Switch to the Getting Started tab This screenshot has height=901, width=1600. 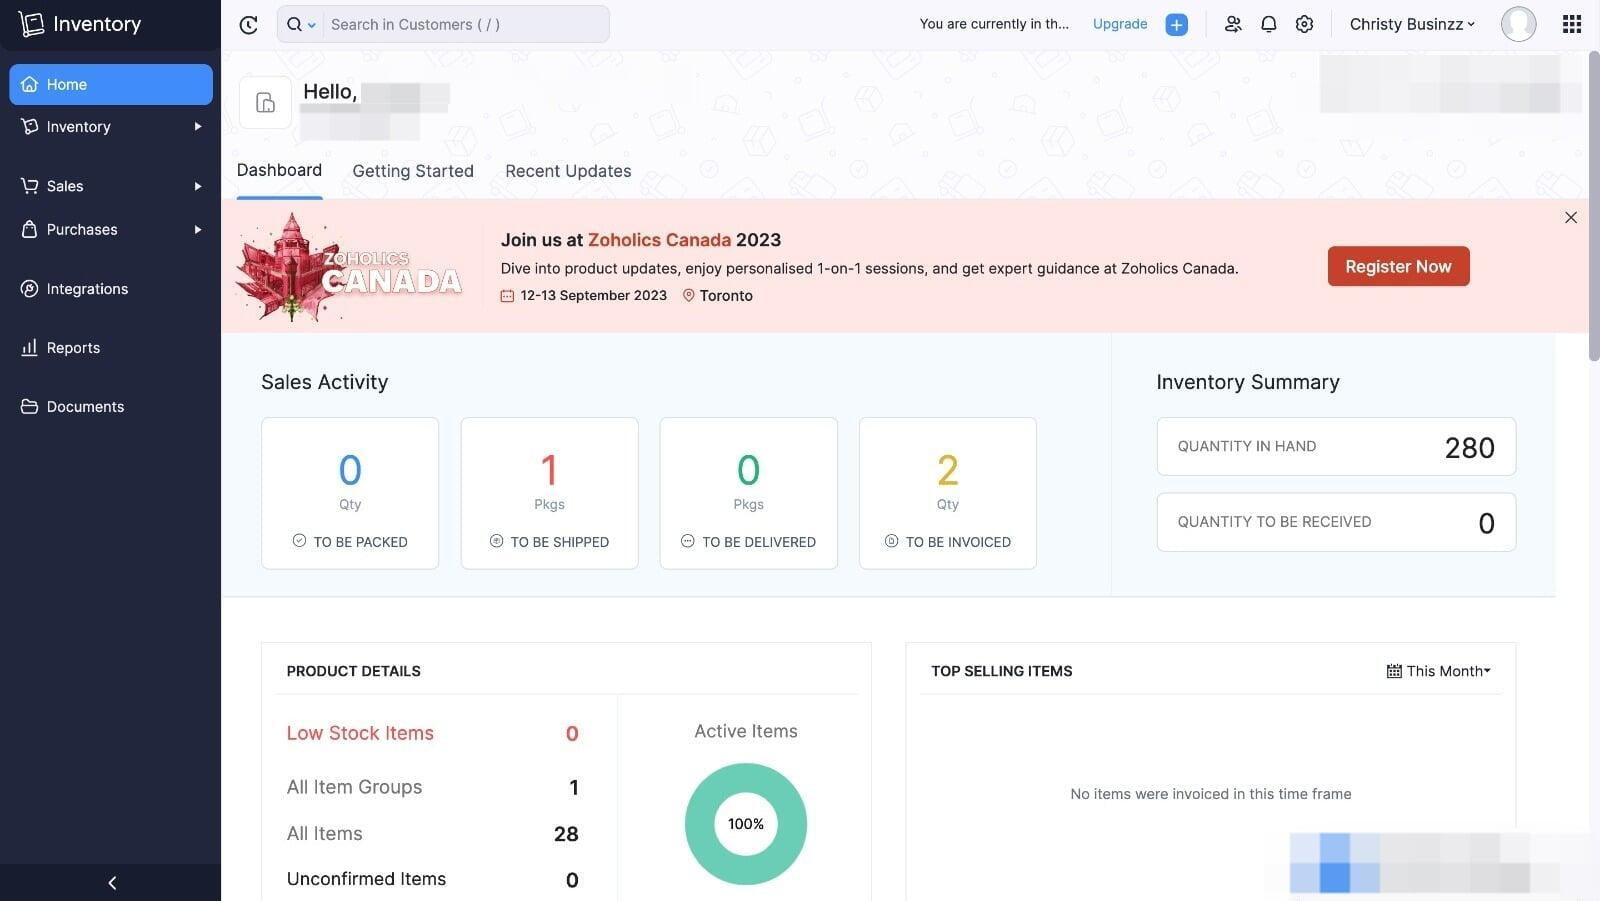(x=413, y=171)
